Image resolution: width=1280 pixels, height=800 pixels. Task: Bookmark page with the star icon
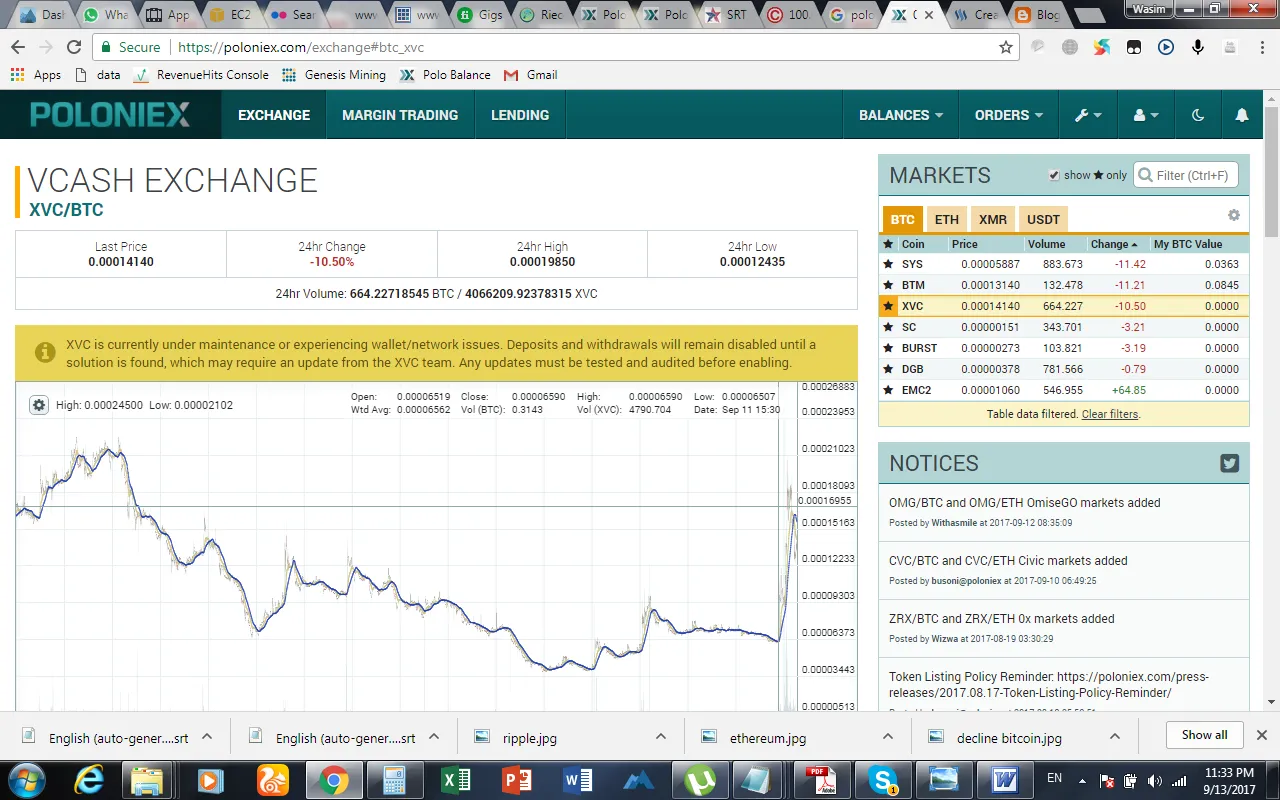(1006, 47)
